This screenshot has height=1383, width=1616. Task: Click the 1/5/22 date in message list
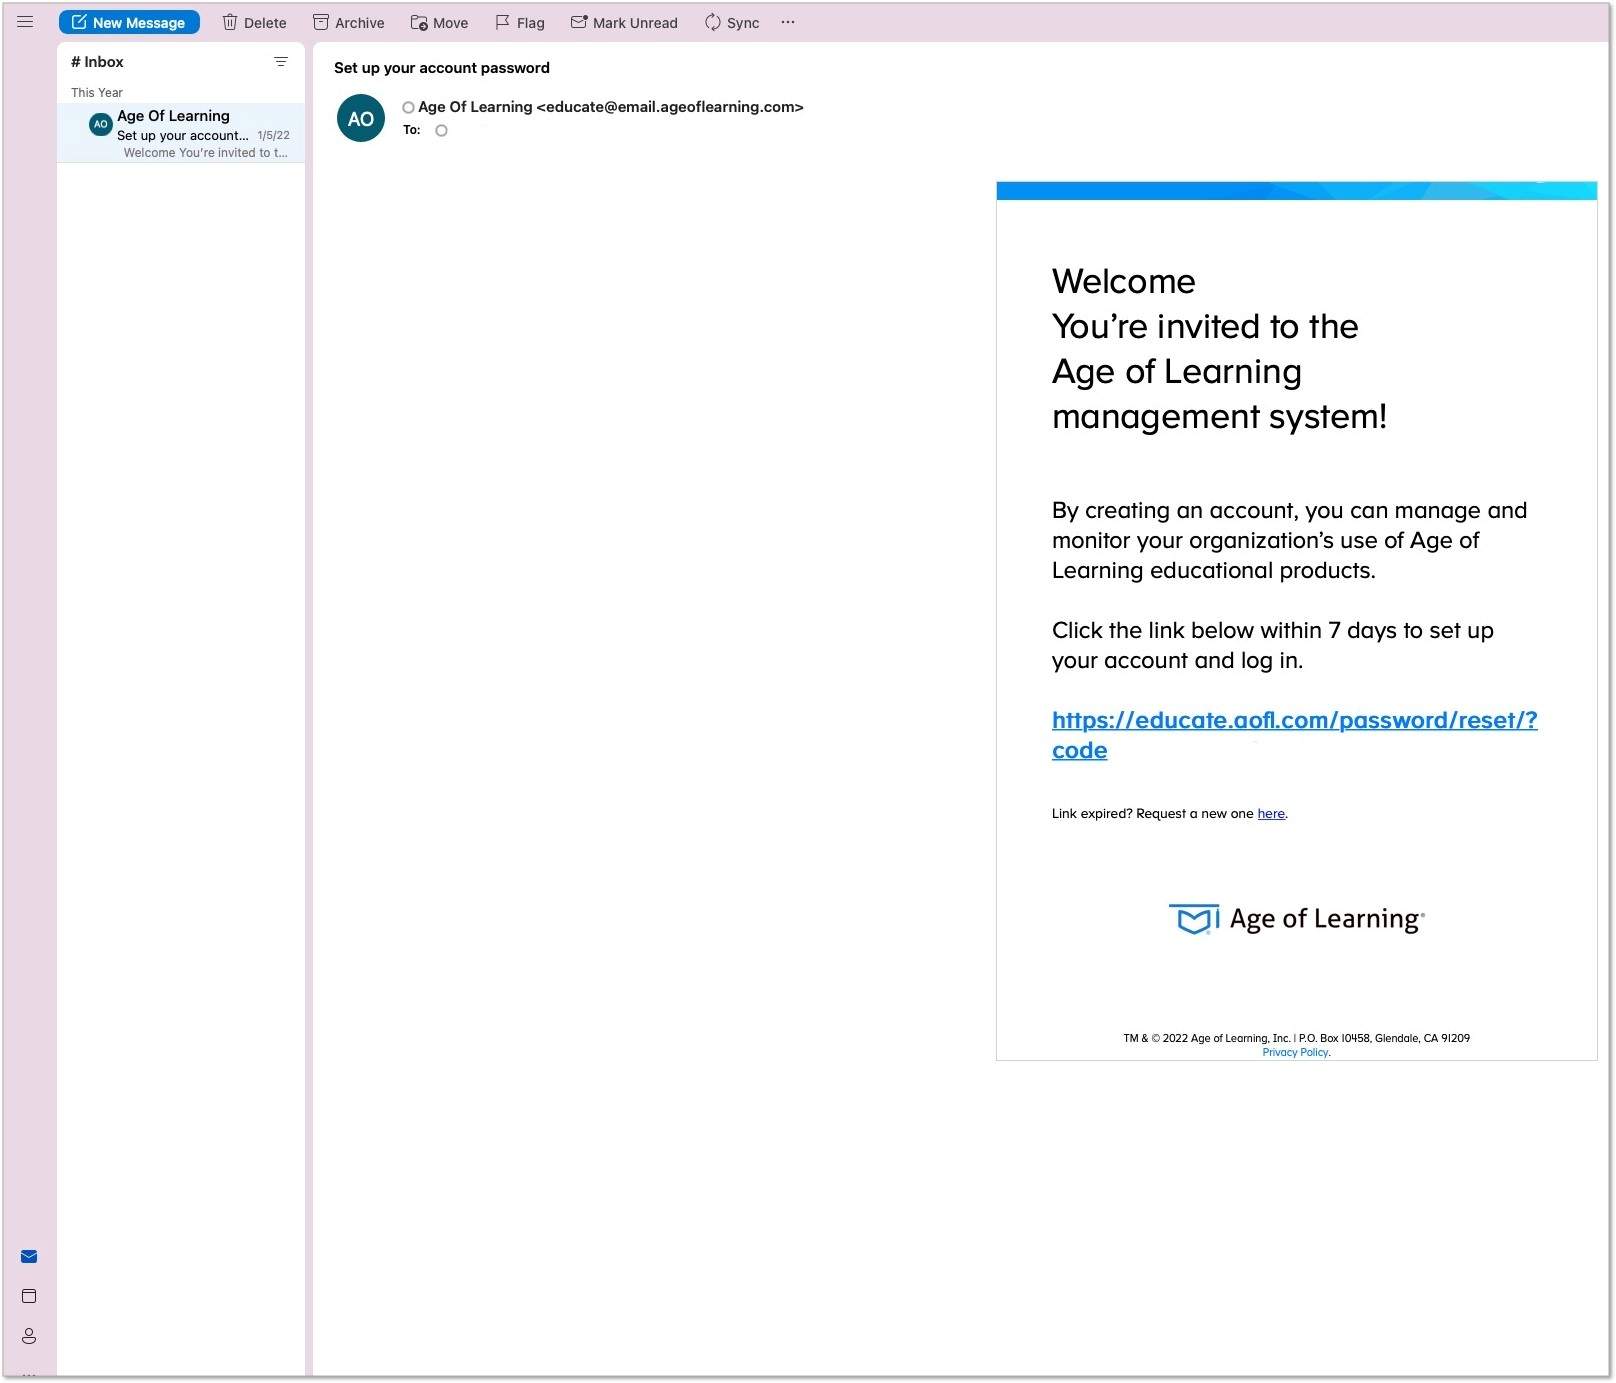point(273,135)
